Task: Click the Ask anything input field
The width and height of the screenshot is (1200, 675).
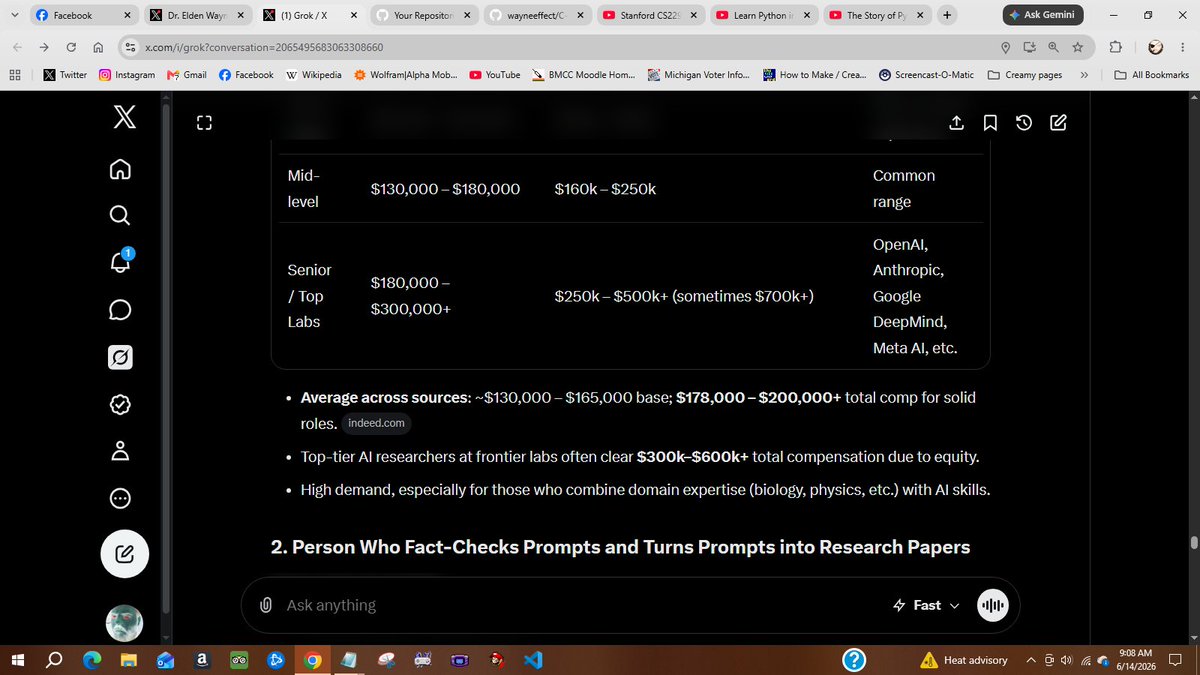Action: tap(580, 605)
